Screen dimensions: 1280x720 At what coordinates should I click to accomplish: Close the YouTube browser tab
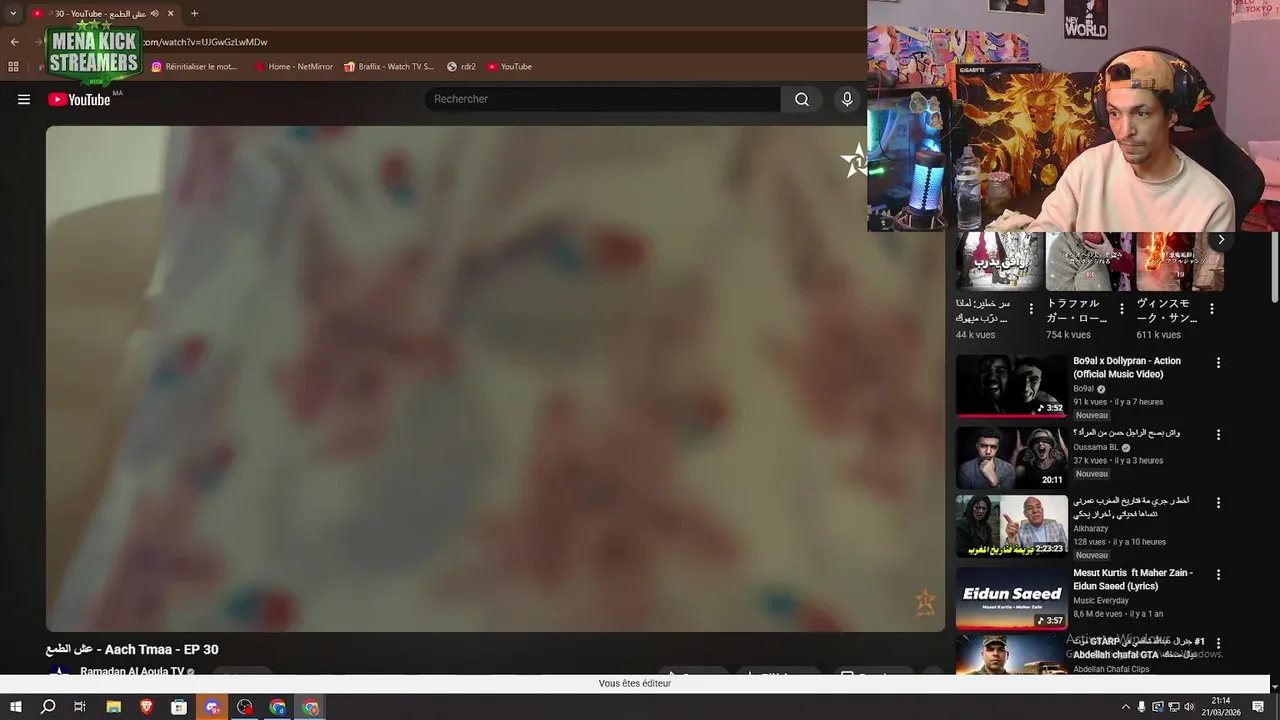click(x=171, y=13)
